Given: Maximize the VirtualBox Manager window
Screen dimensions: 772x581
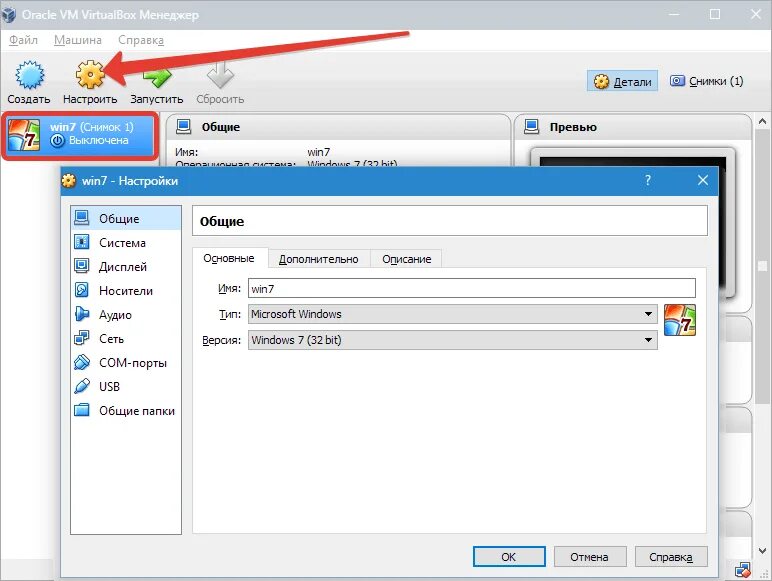Looking at the screenshot, I should point(715,15).
